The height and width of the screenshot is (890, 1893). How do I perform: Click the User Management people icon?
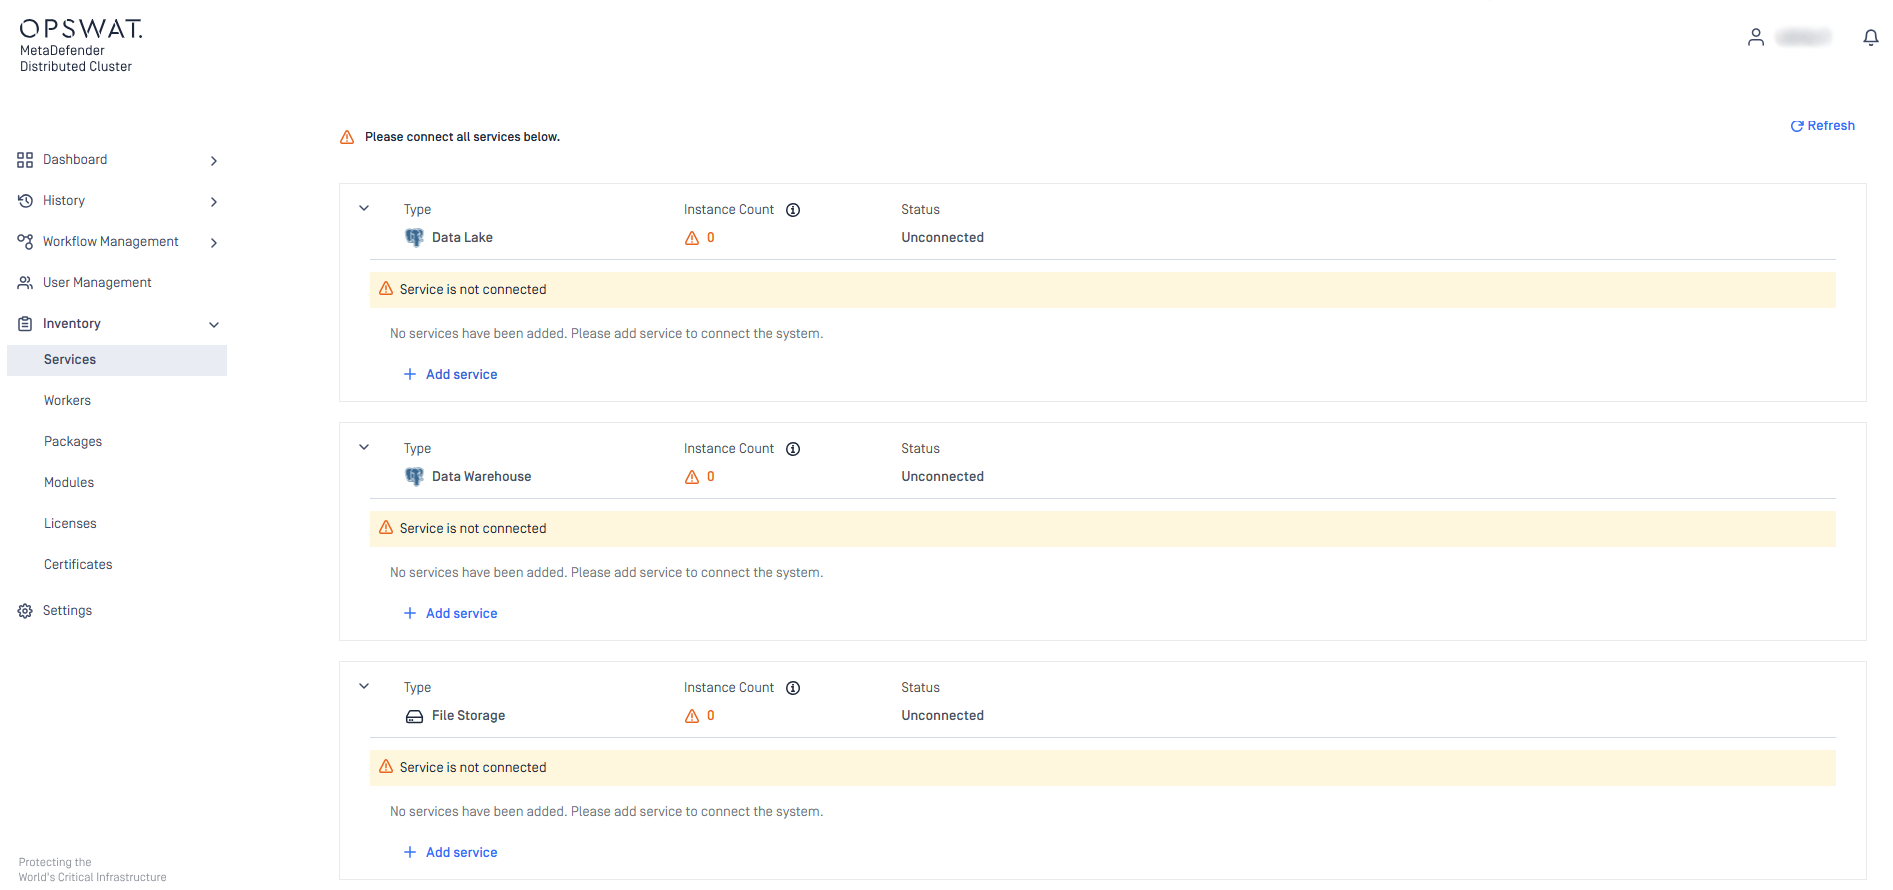point(25,283)
